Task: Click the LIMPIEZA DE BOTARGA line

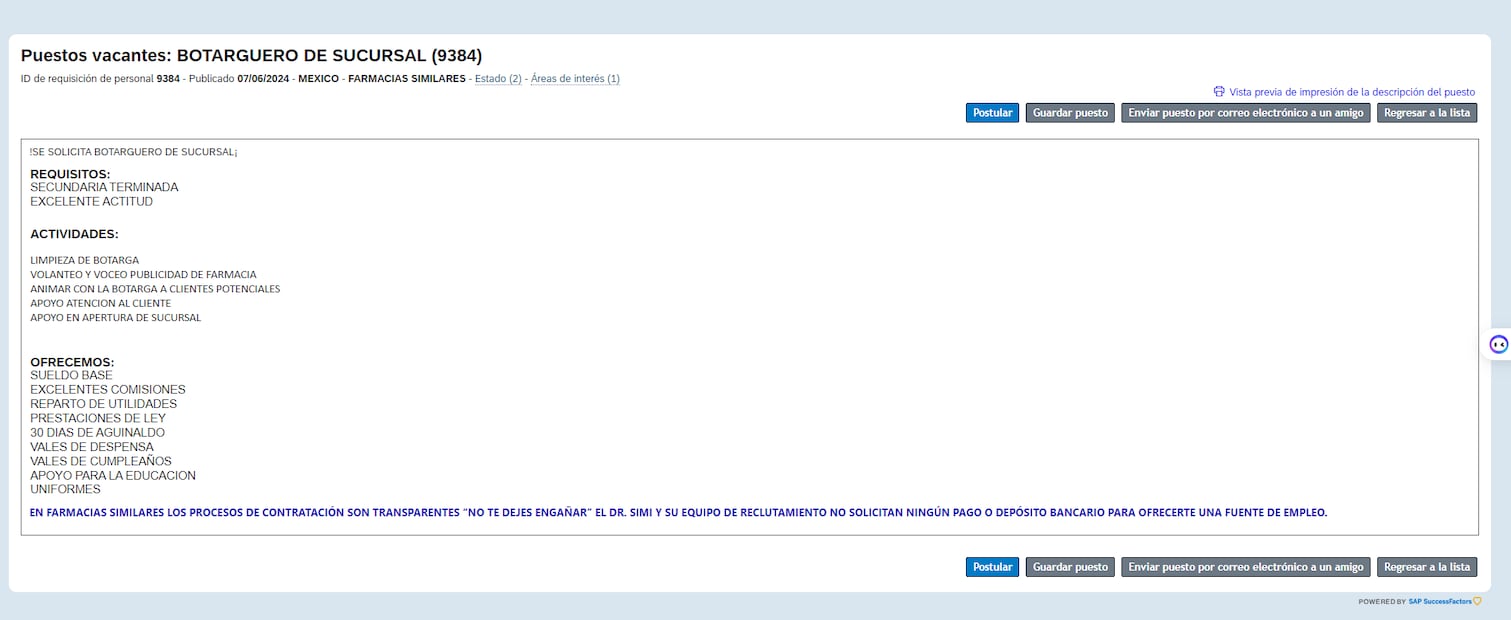Action: tap(84, 260)
